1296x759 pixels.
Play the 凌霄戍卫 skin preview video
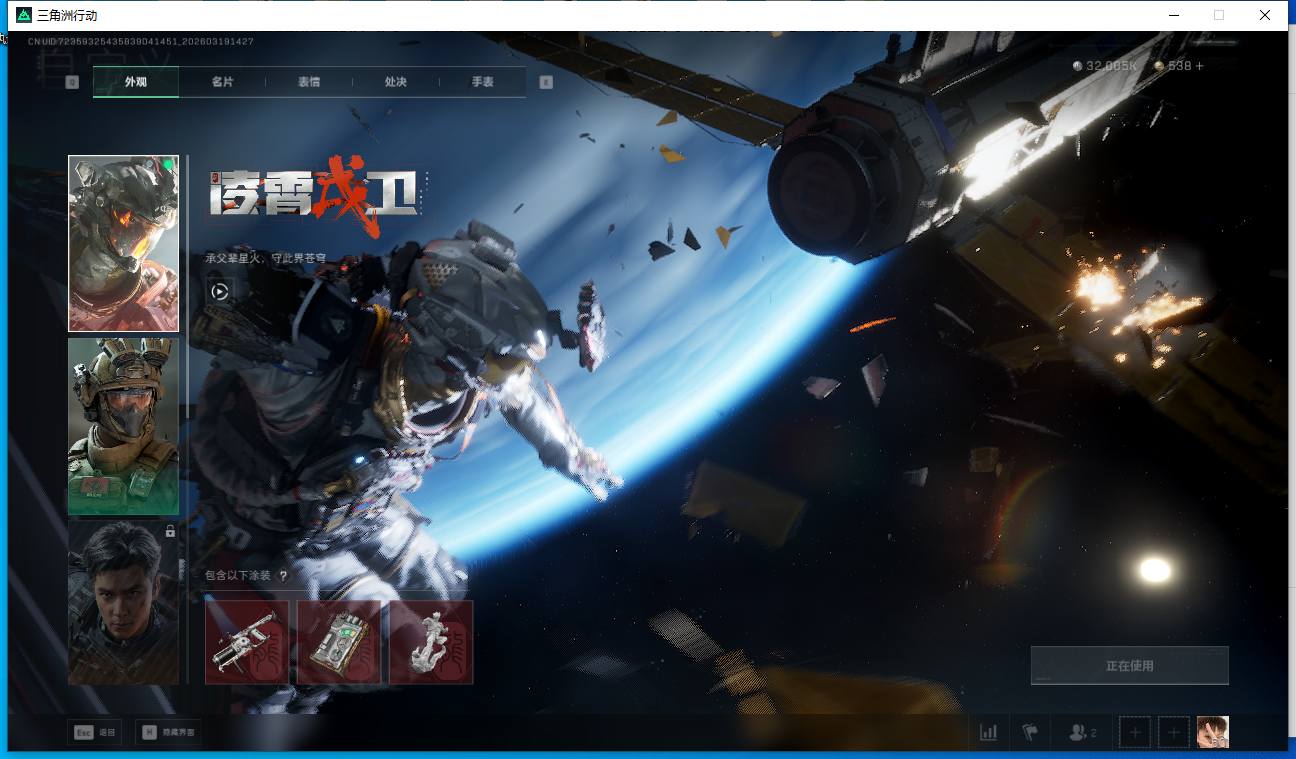pyautogui.click(x=220, y=291)
